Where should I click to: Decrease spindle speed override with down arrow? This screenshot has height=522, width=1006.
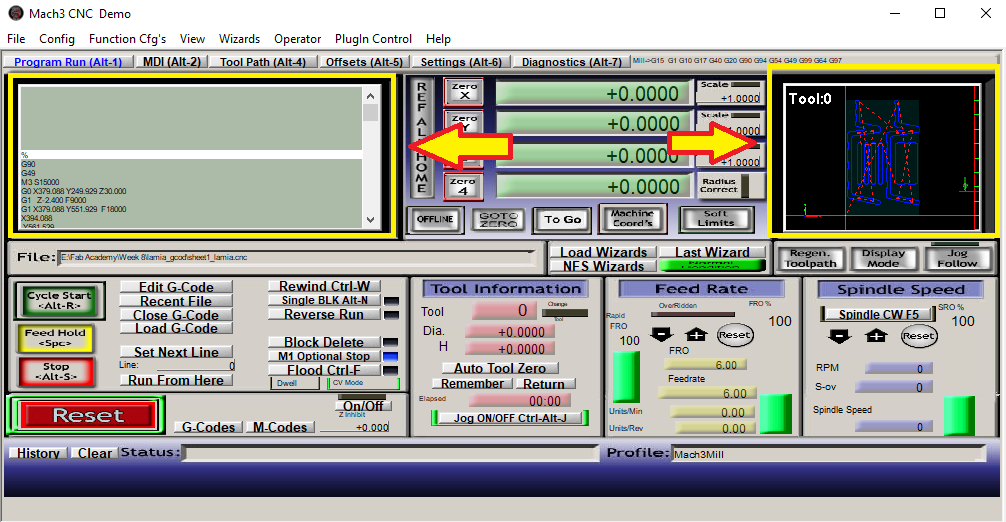(839, 335)
